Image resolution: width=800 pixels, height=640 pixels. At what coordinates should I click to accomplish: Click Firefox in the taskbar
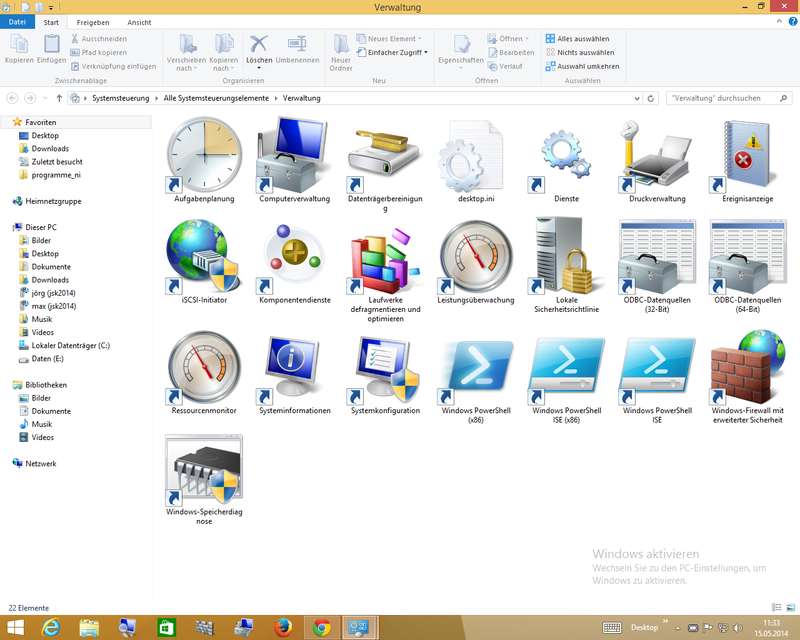284,627
